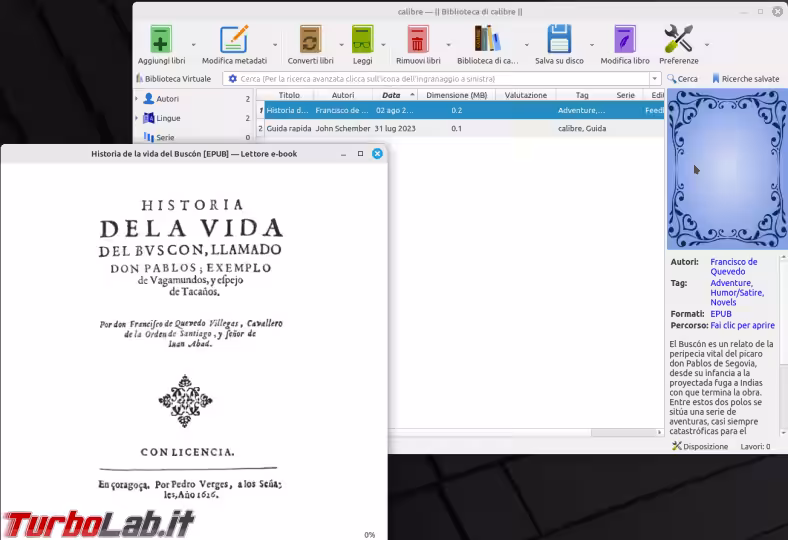
Task: Click scroll-right arrow of book list
Action: (660, 433)
